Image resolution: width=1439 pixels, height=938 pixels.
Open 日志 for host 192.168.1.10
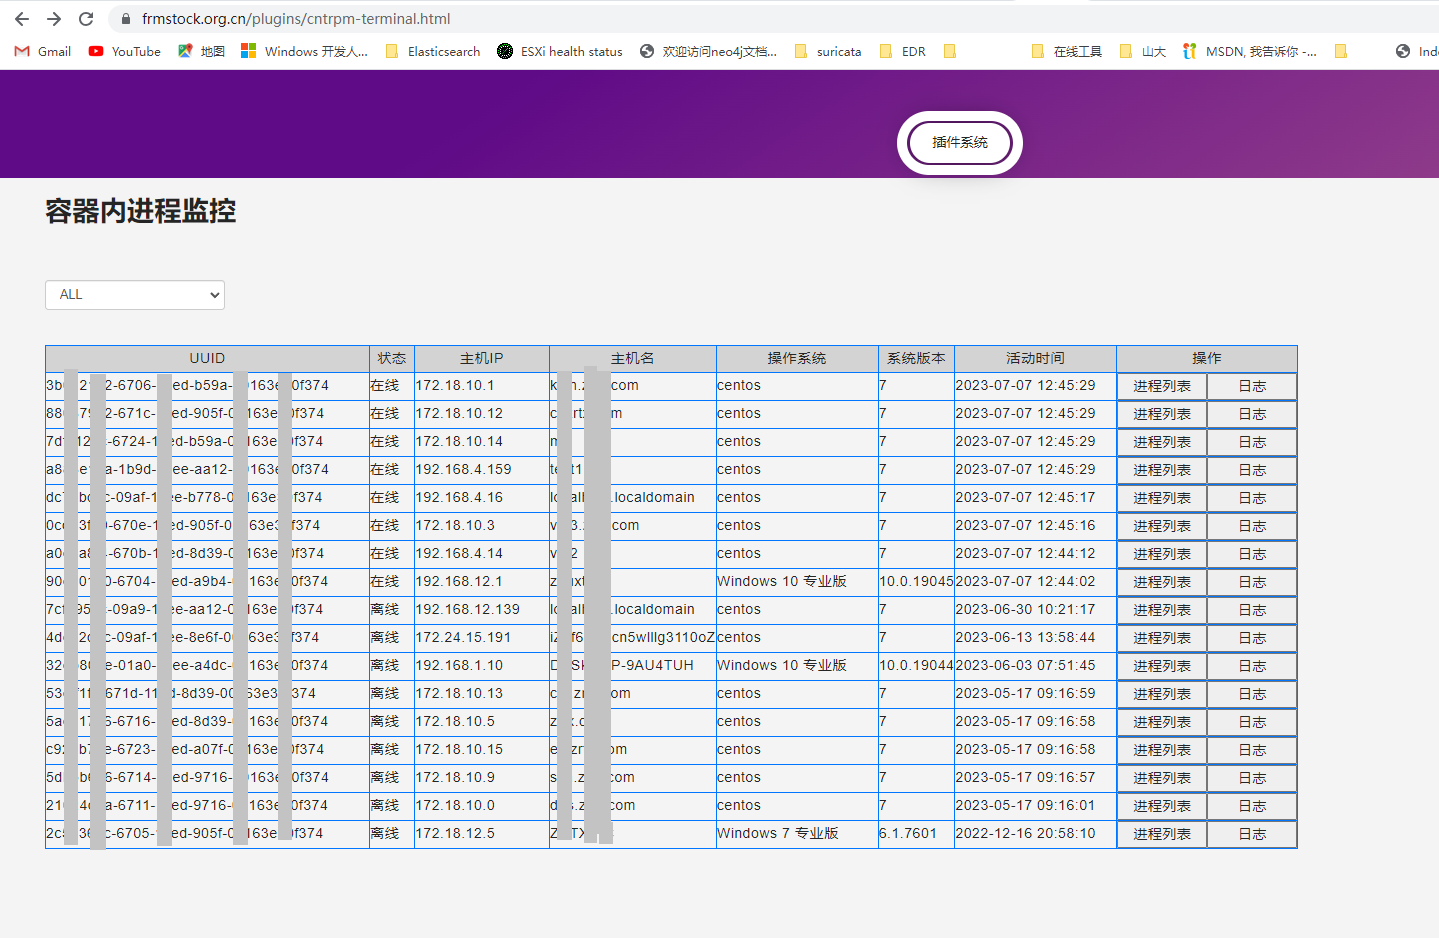1252,666
